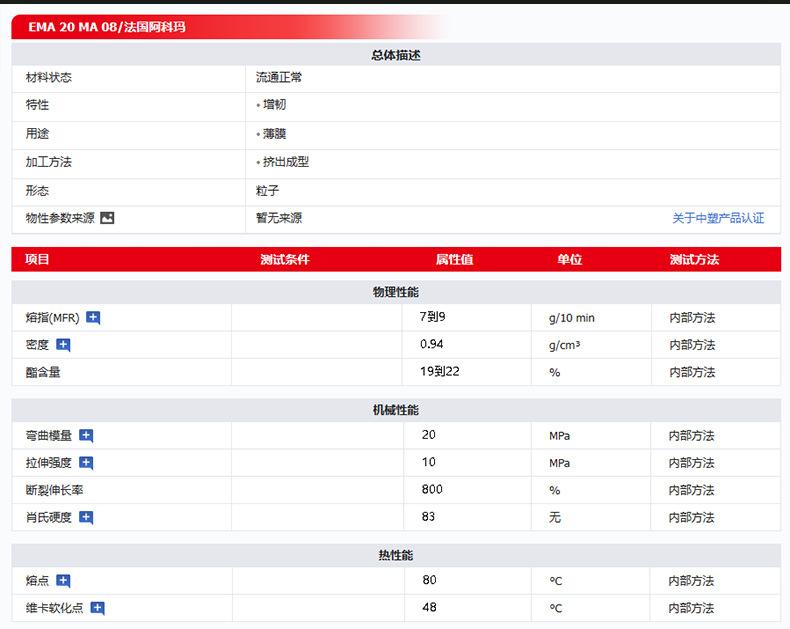Collapse the 物理性能 section header
This screenshot has height=629, width=790.
click(396, 292)
